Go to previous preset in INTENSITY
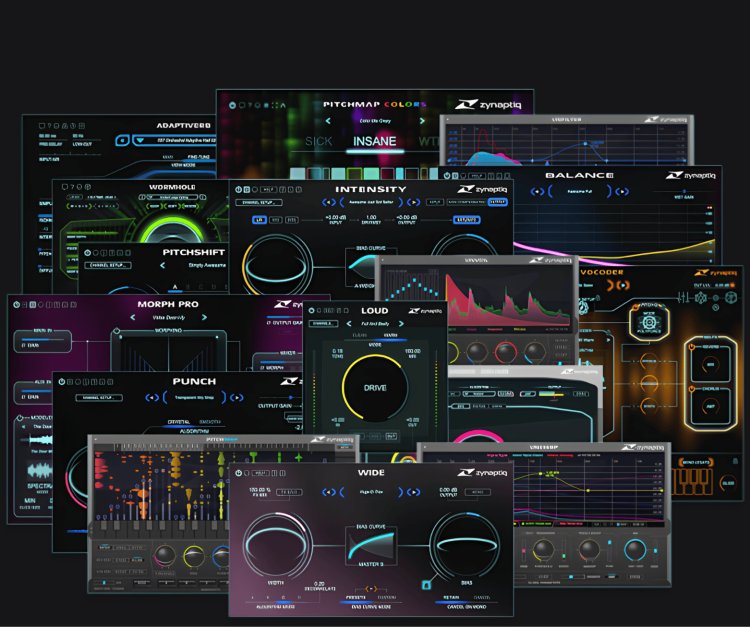750x627 pixels. (x=328, y=202)
